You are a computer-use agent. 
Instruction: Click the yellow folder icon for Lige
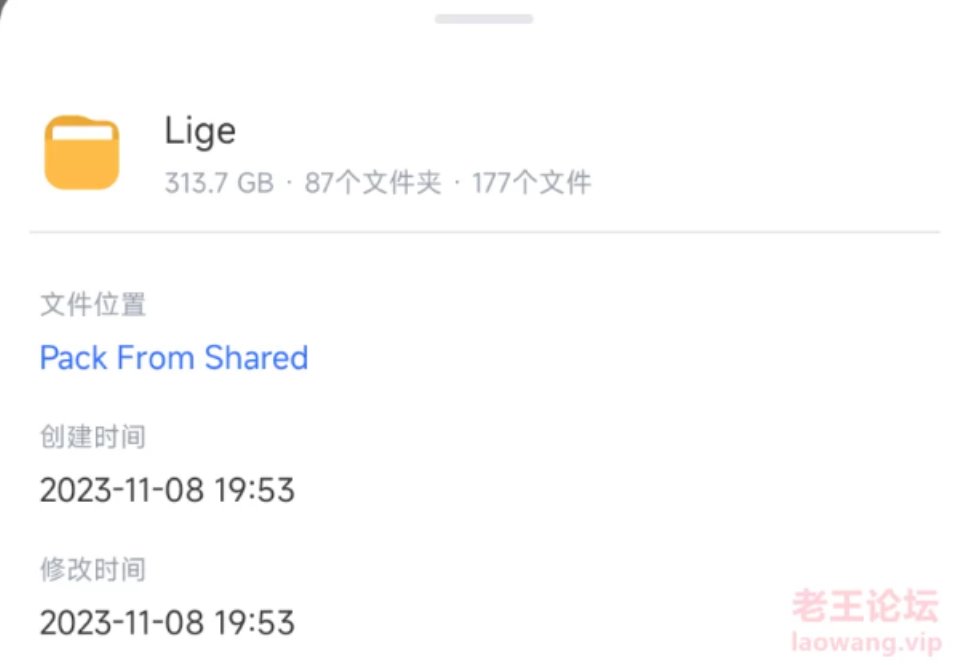84,152
